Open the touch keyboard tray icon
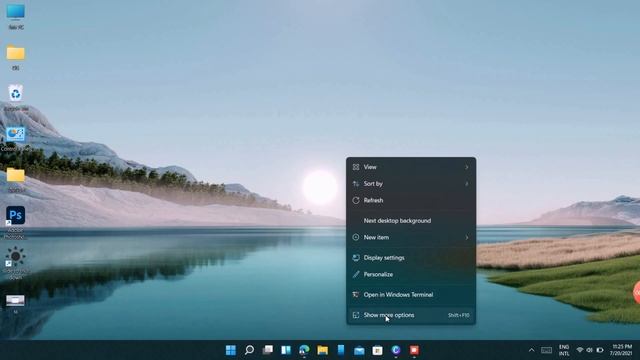This screenshot has height=360, width=640. pyautogui.click(x=547, y=350)
